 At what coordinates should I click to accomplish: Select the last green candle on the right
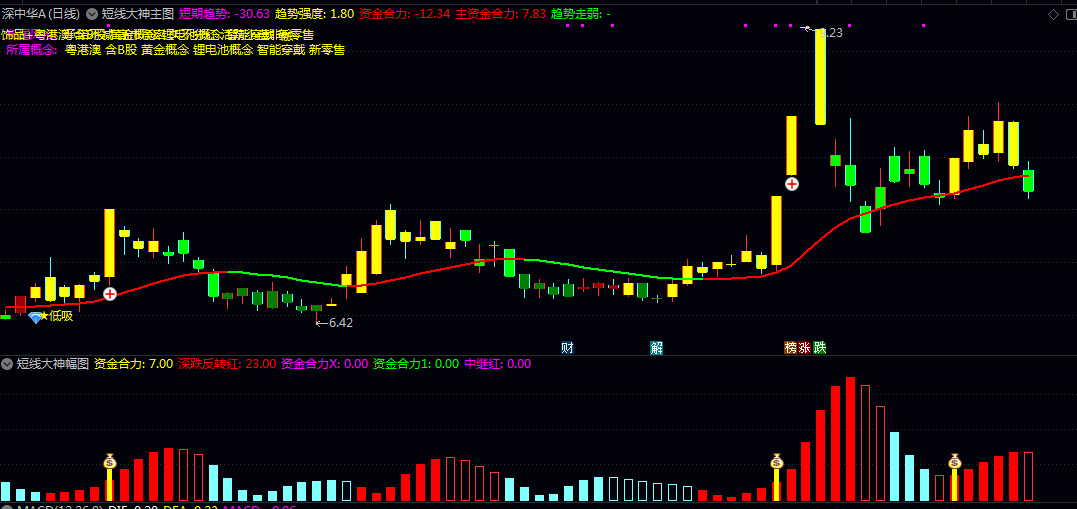[1028, 180]
